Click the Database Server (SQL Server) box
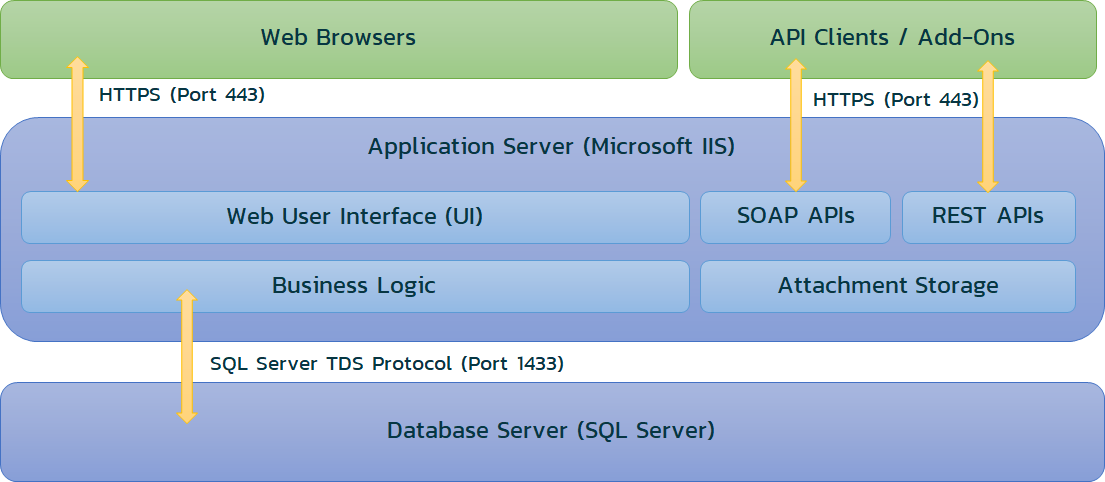The height and width of the screenshot is (482, 1105). tap(551, 432)
